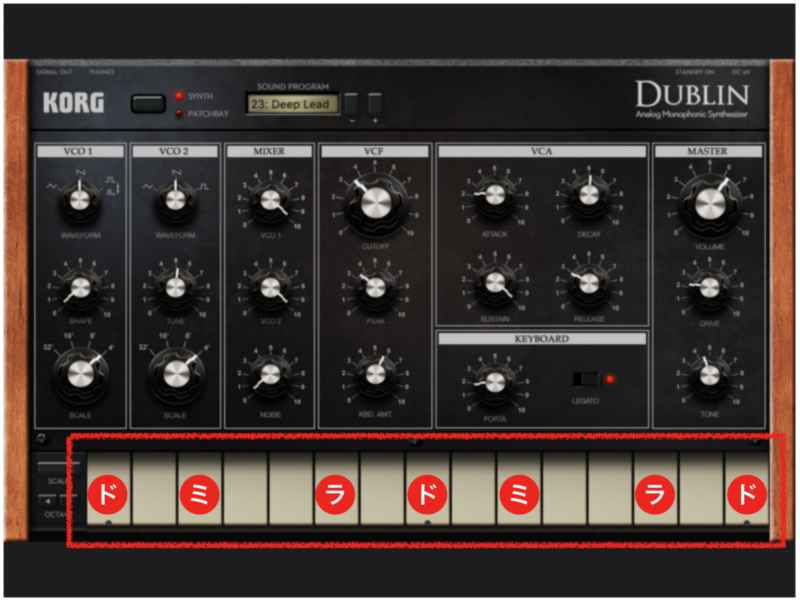Select the VCA RELEASE knob
The height and width of the screenshot is (603, 800).
[x=589, y=283]
